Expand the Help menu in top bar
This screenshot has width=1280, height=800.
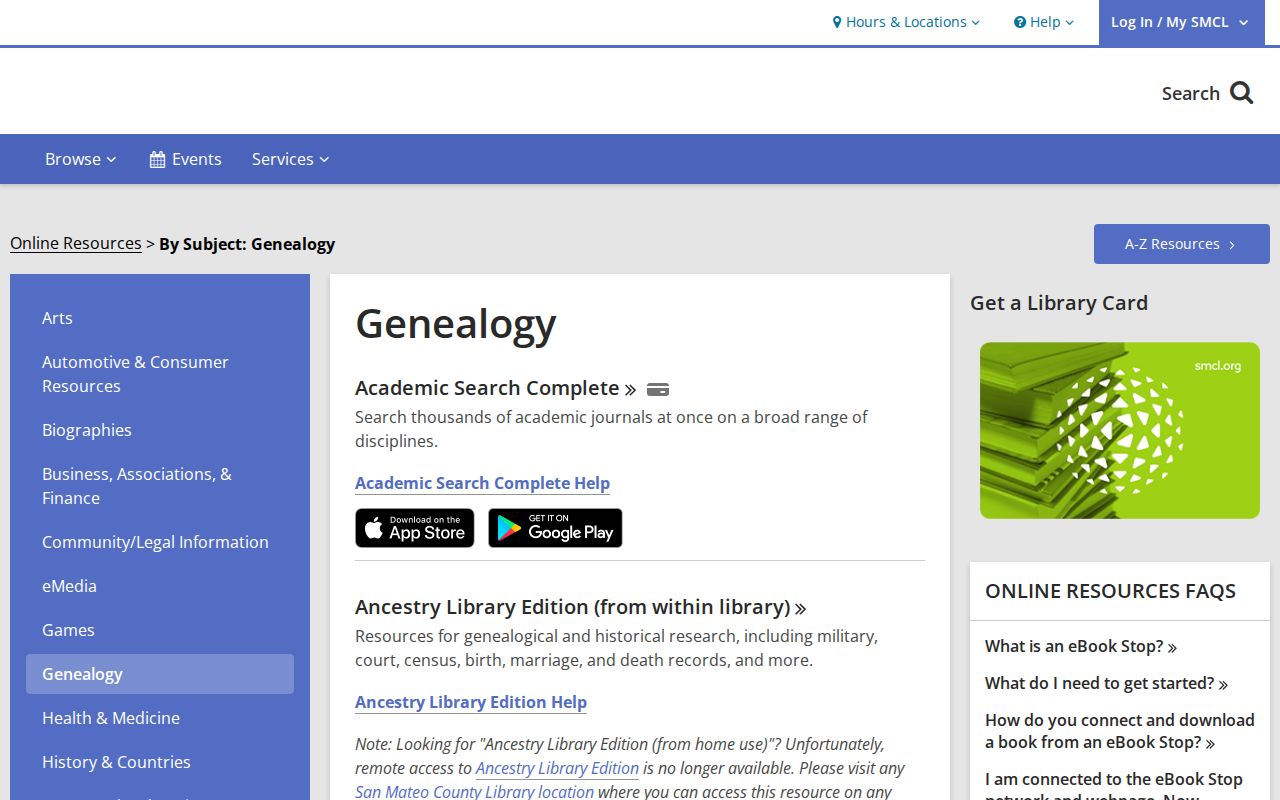click(x=1044, y=22)
